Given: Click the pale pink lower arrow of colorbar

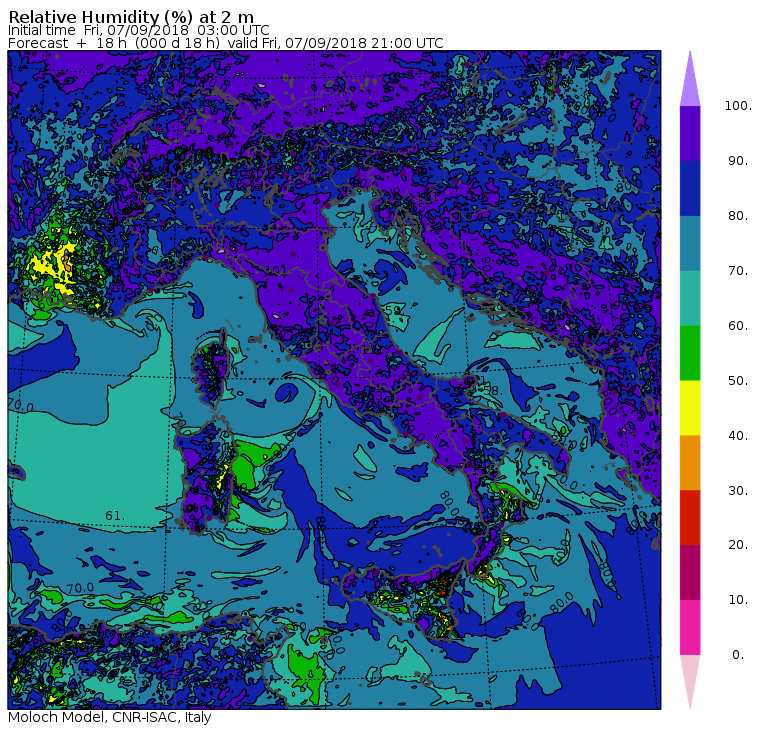Looking at the screenshot, I should (x=690, y=678).
